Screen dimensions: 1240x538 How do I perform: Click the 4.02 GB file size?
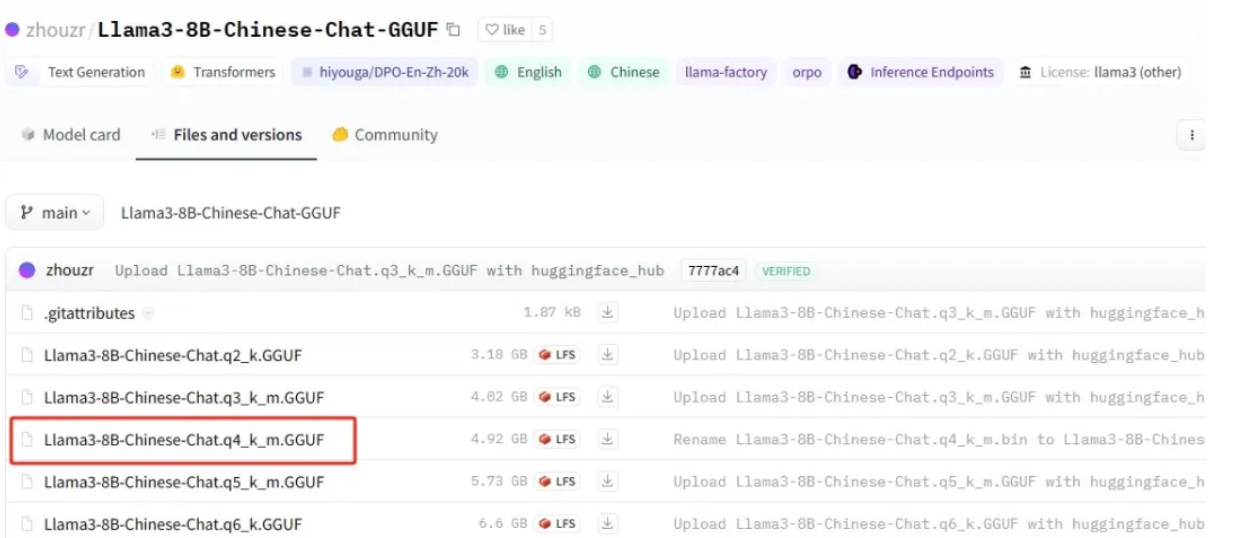click(x=499, y=397)
